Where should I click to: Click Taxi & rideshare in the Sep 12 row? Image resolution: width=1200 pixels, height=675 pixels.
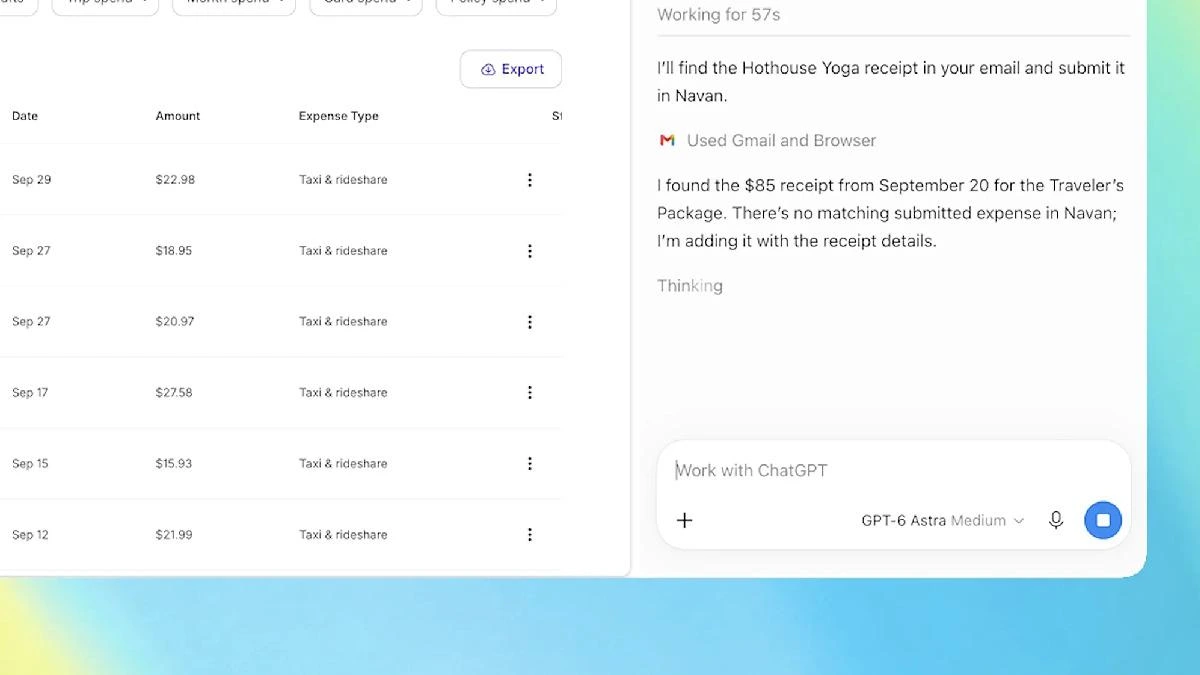point(343,535)
